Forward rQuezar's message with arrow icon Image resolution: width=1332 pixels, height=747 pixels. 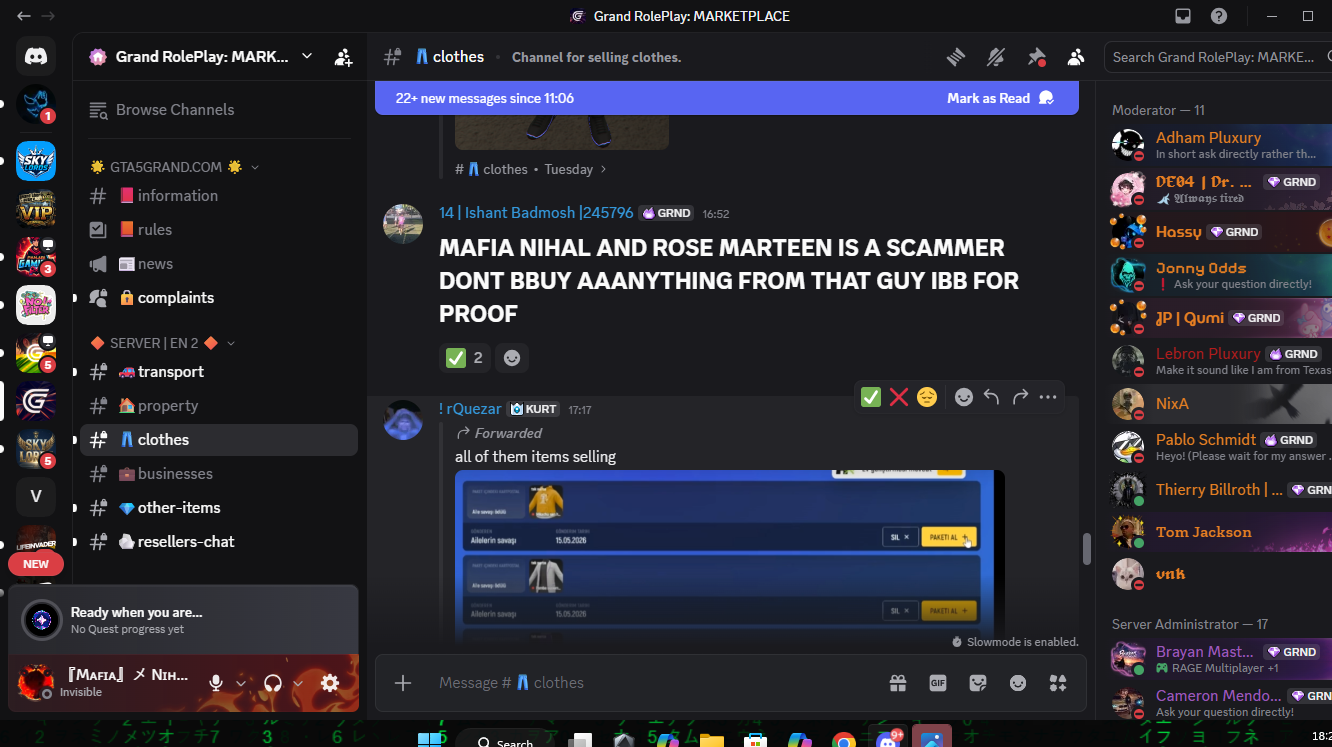click(x=1020, y=397)
